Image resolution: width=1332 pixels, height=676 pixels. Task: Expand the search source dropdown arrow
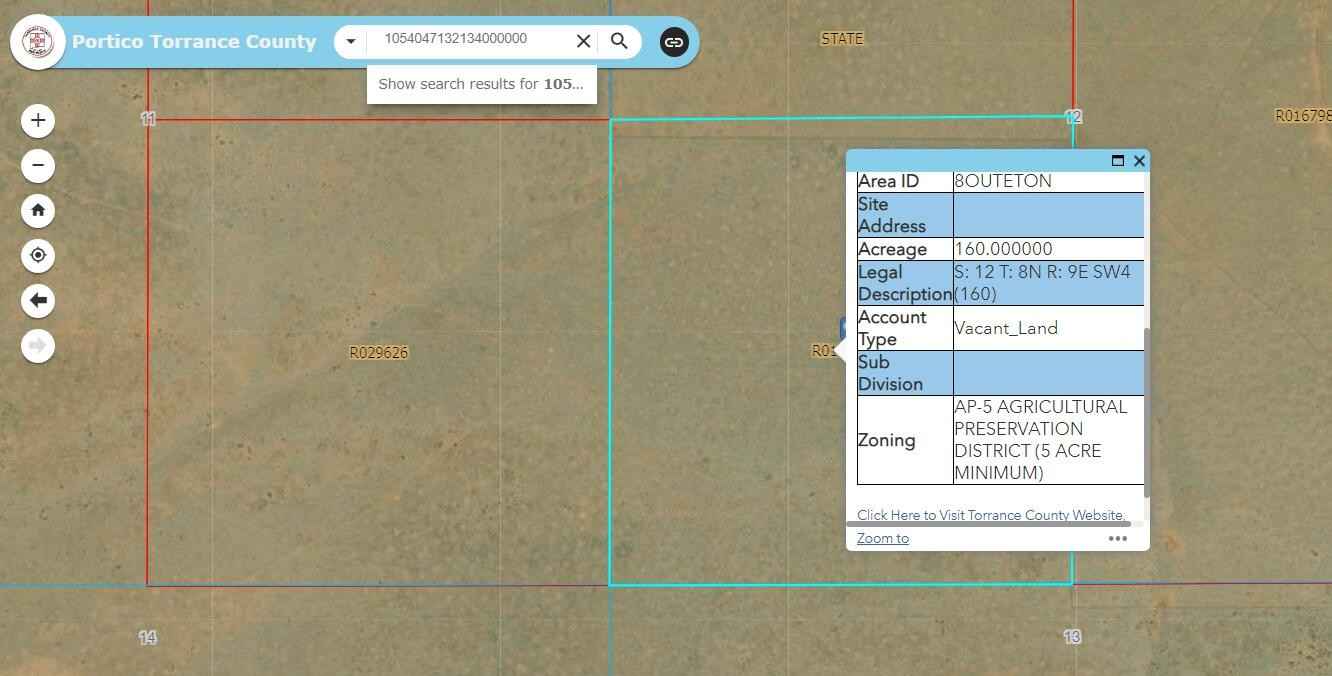351,41
